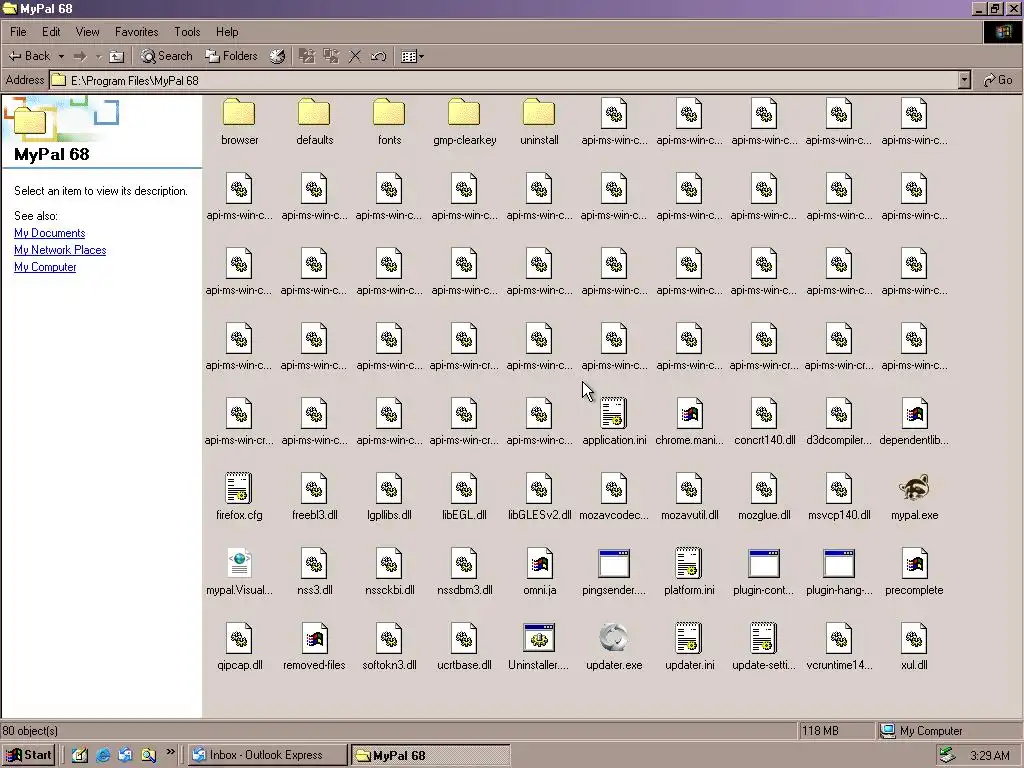This screenshot has height=768, width=1024.
Task: Open the Help menu
Action: click(227, 31)
